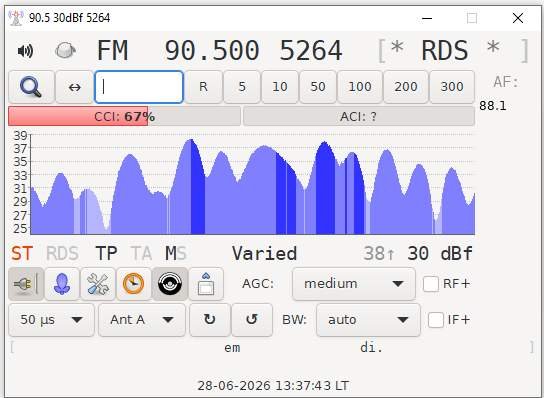Viewport: 544px width, 398px height.
Task: Click the gray stereo/mono blob icon
Action: (65, 51)
